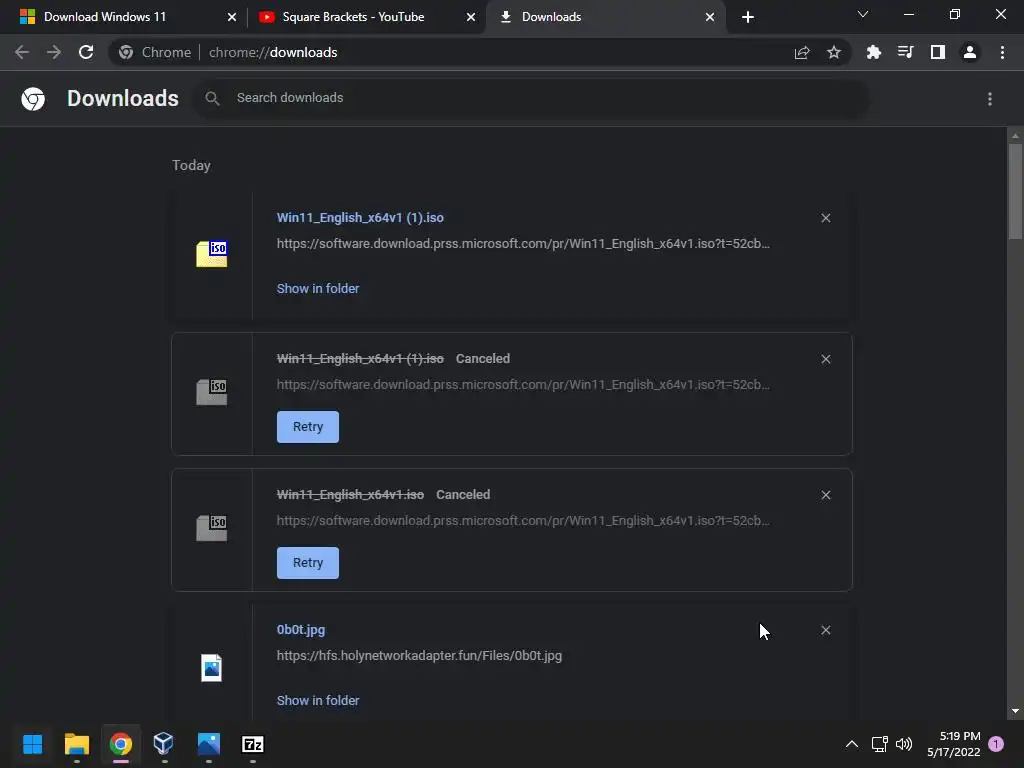Open Win11_English_x64v1 (1).iso completed download
The width and height of the screenshot is (1024, 768).
[x=360, y=217]
